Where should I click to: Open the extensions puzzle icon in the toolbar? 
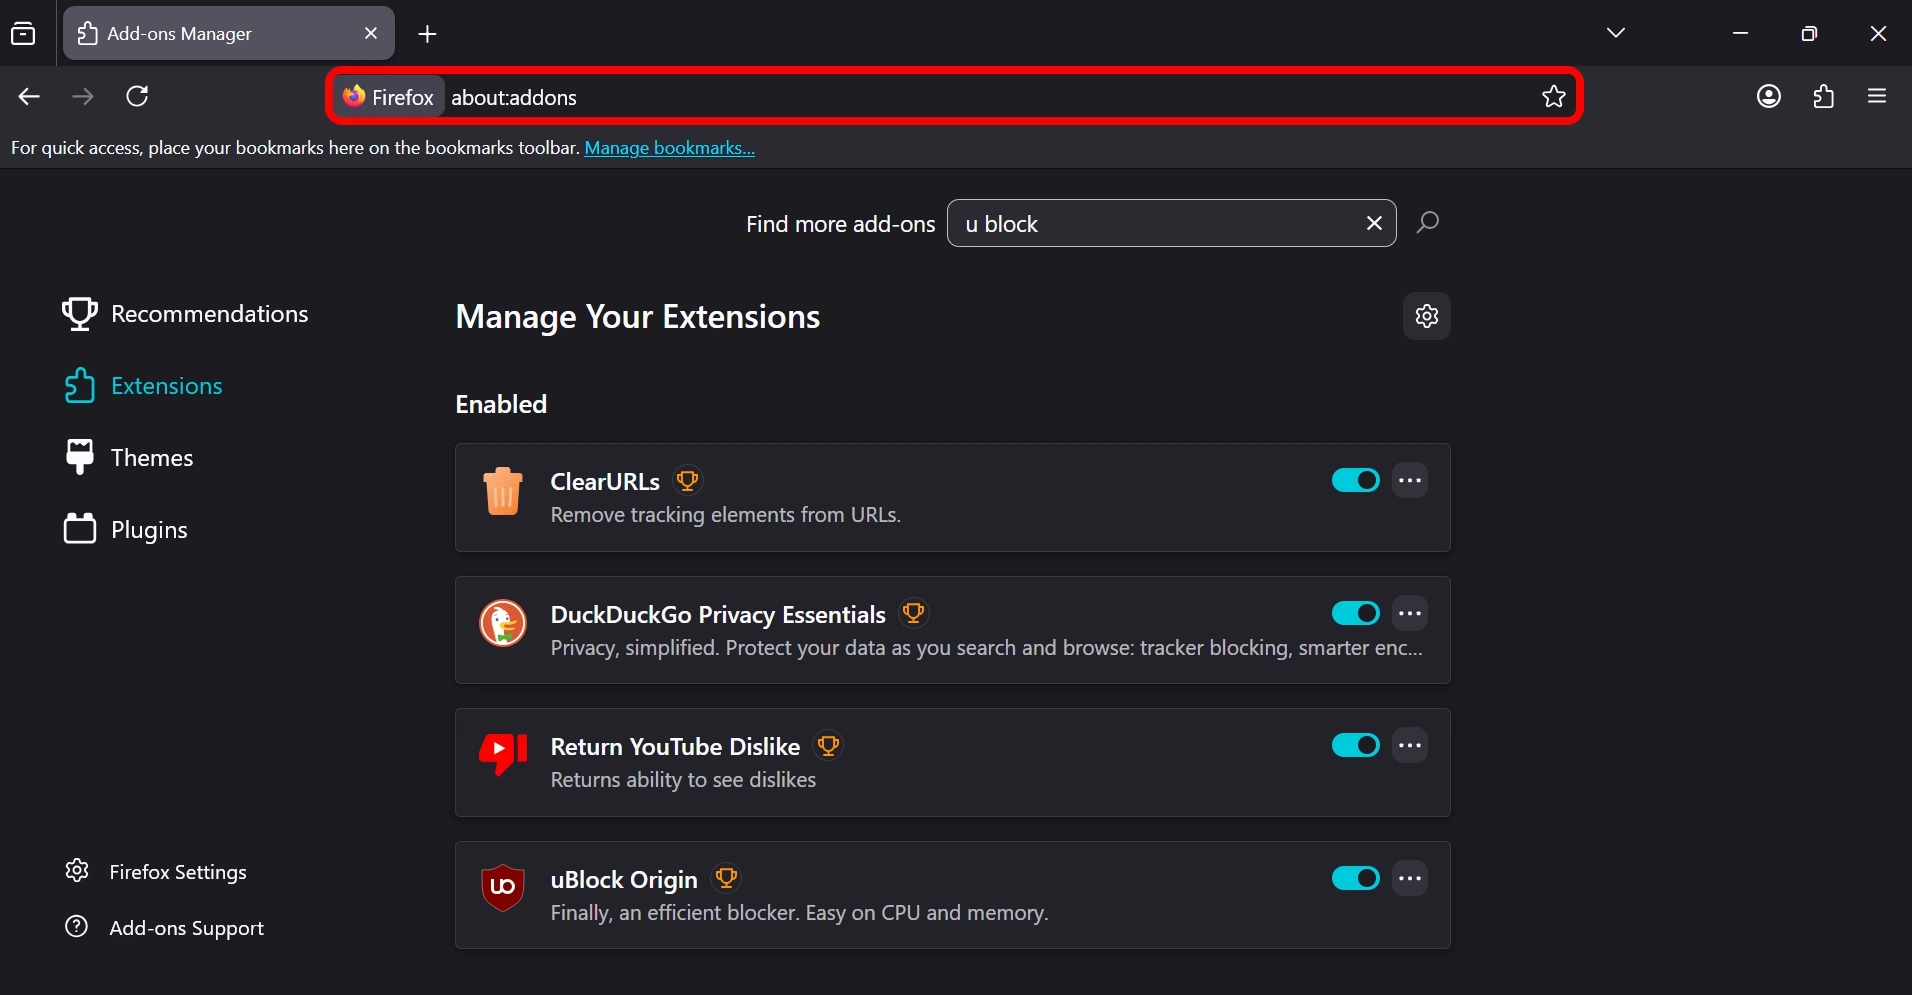[1824, 96]
